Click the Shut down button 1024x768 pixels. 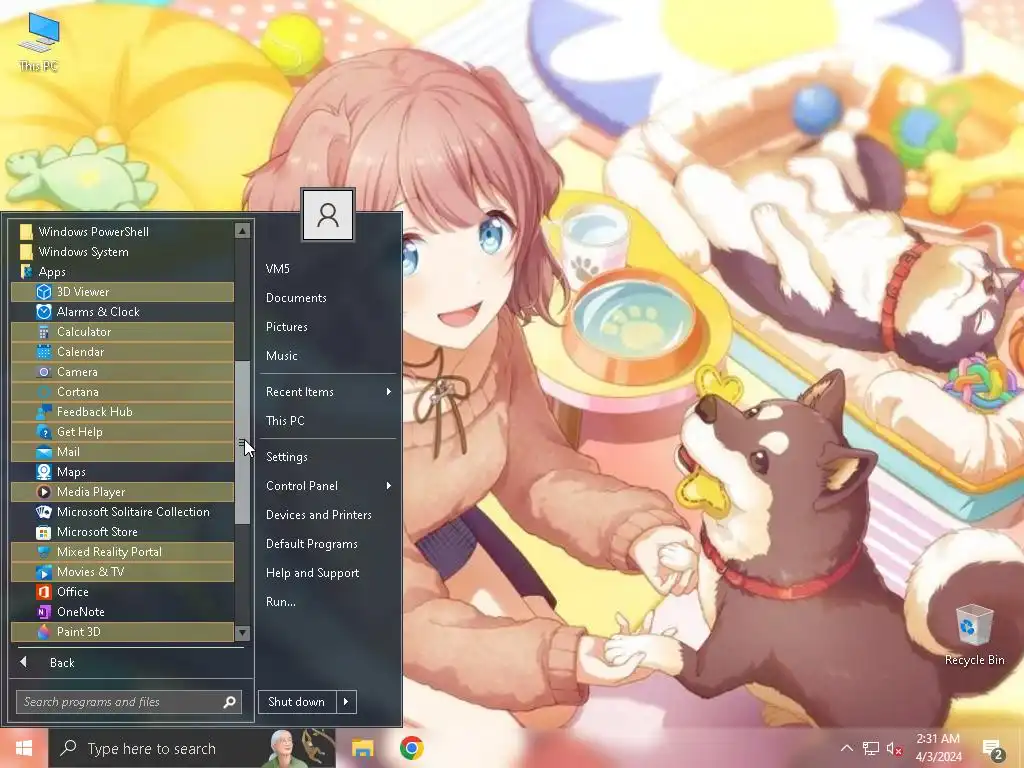tap(297, 702)
